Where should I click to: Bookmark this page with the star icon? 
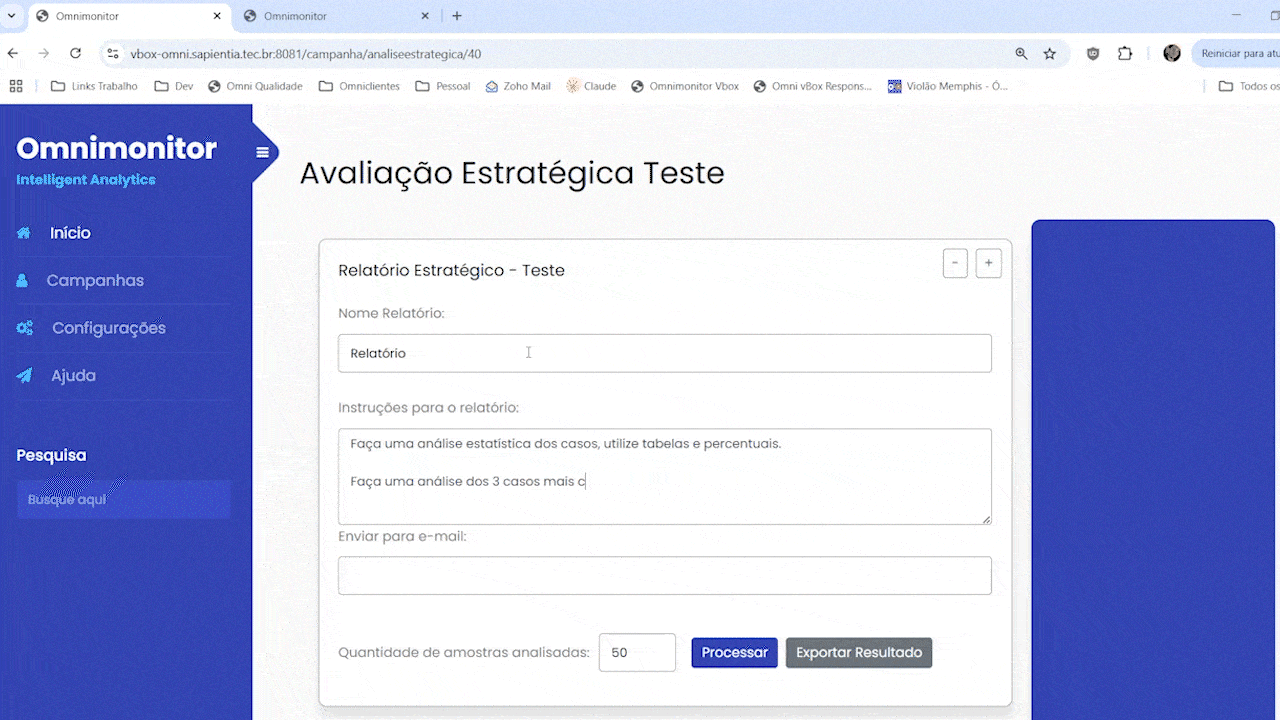point(1050,54)
